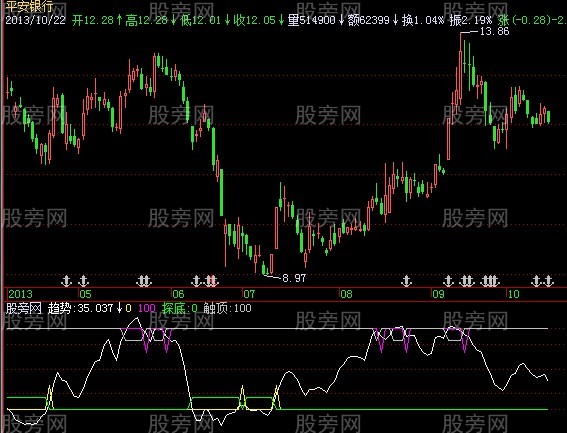Viewport: 567px width, 433px height.
Task: Click the high price 高12.28
Action: coord(146,20)
